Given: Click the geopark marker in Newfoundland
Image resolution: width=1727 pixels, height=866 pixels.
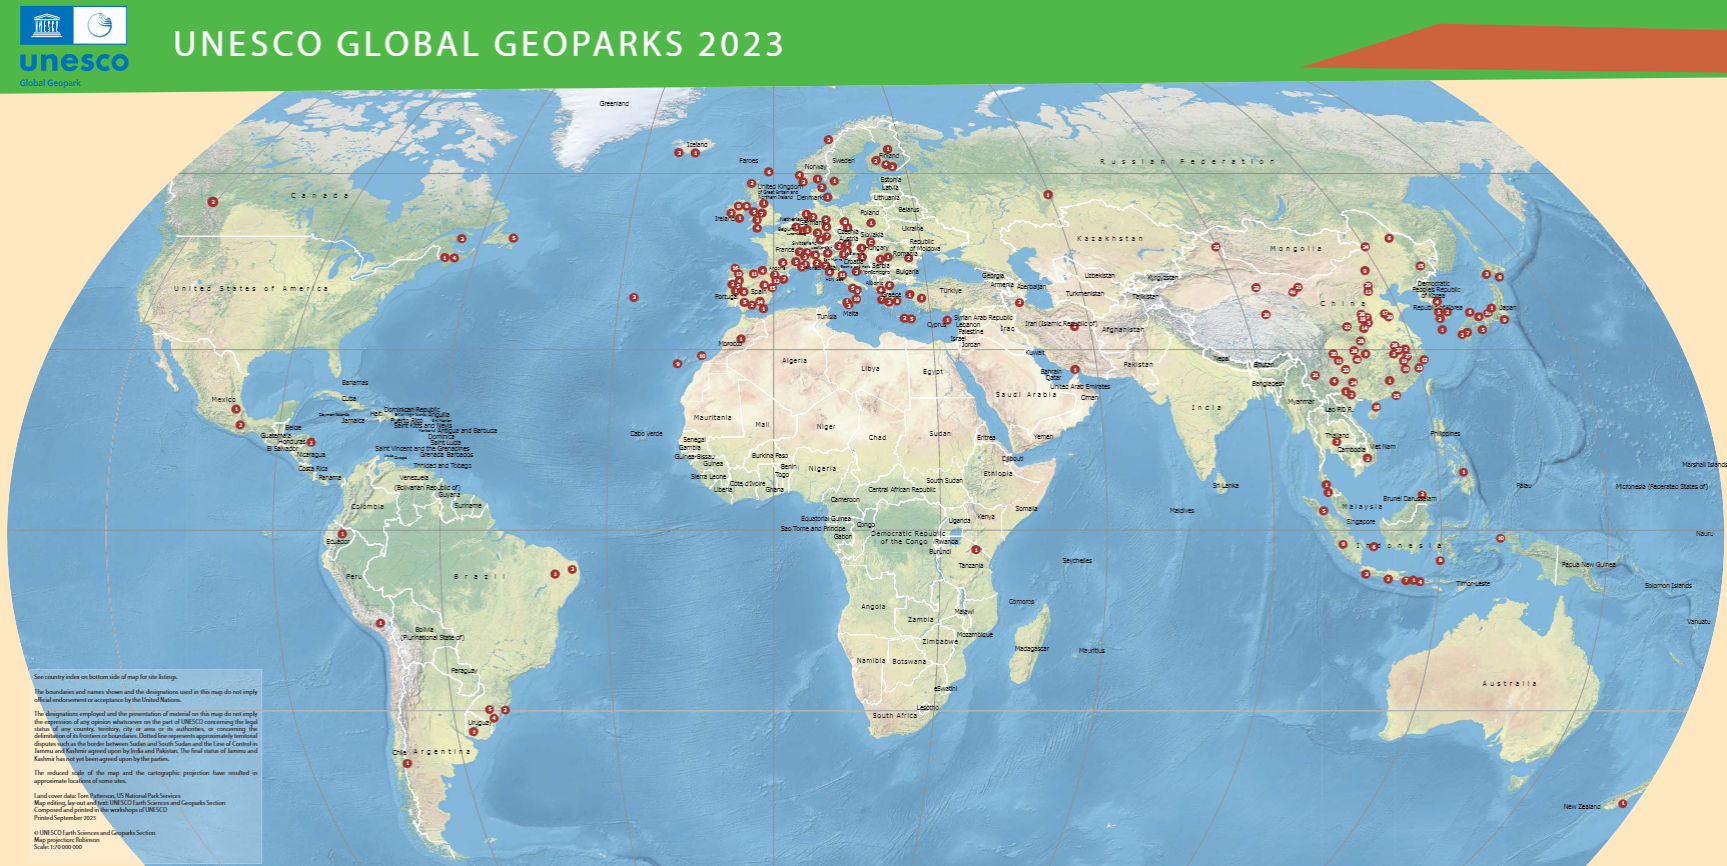Looking at the screenshot, I should click(x=513, y=238).
